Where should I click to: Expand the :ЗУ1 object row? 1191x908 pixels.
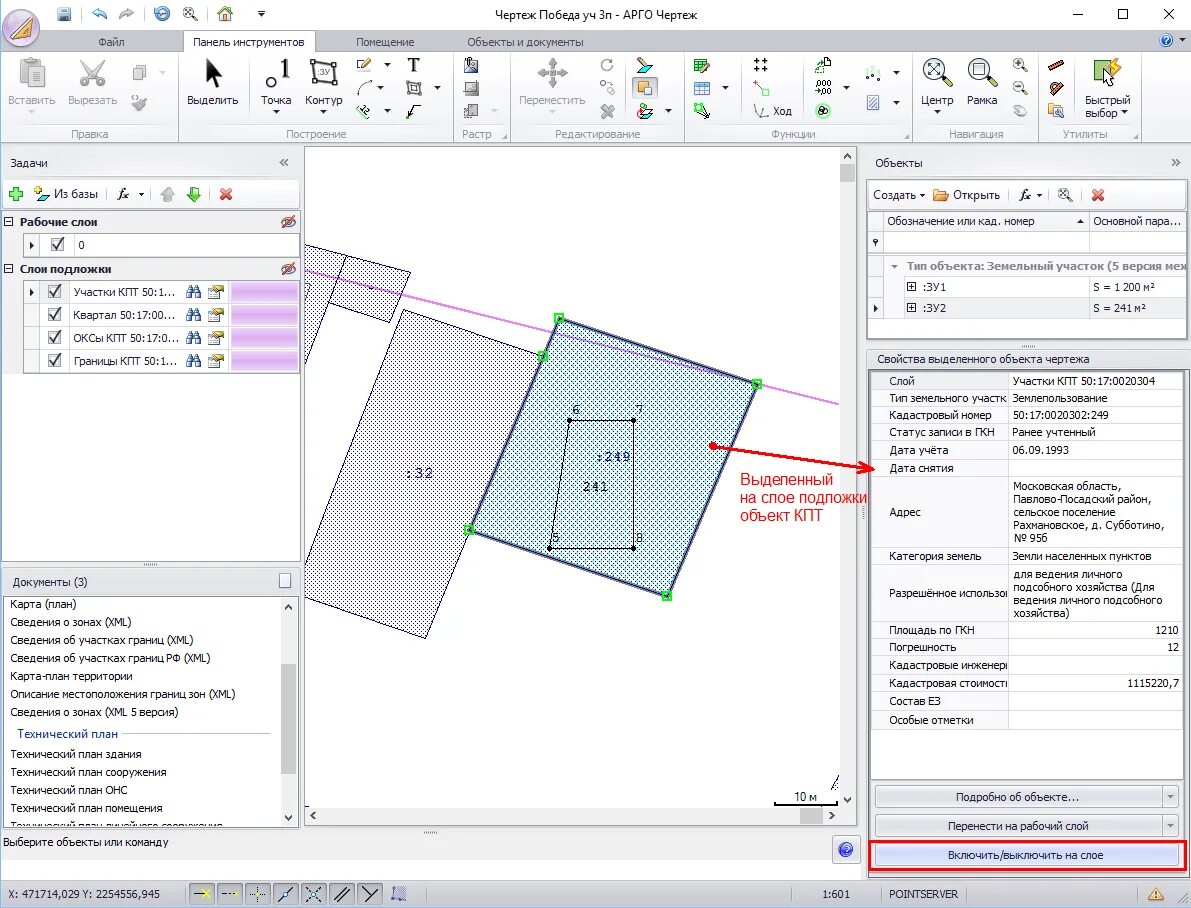pyautogui.click(x=911, y=286)
